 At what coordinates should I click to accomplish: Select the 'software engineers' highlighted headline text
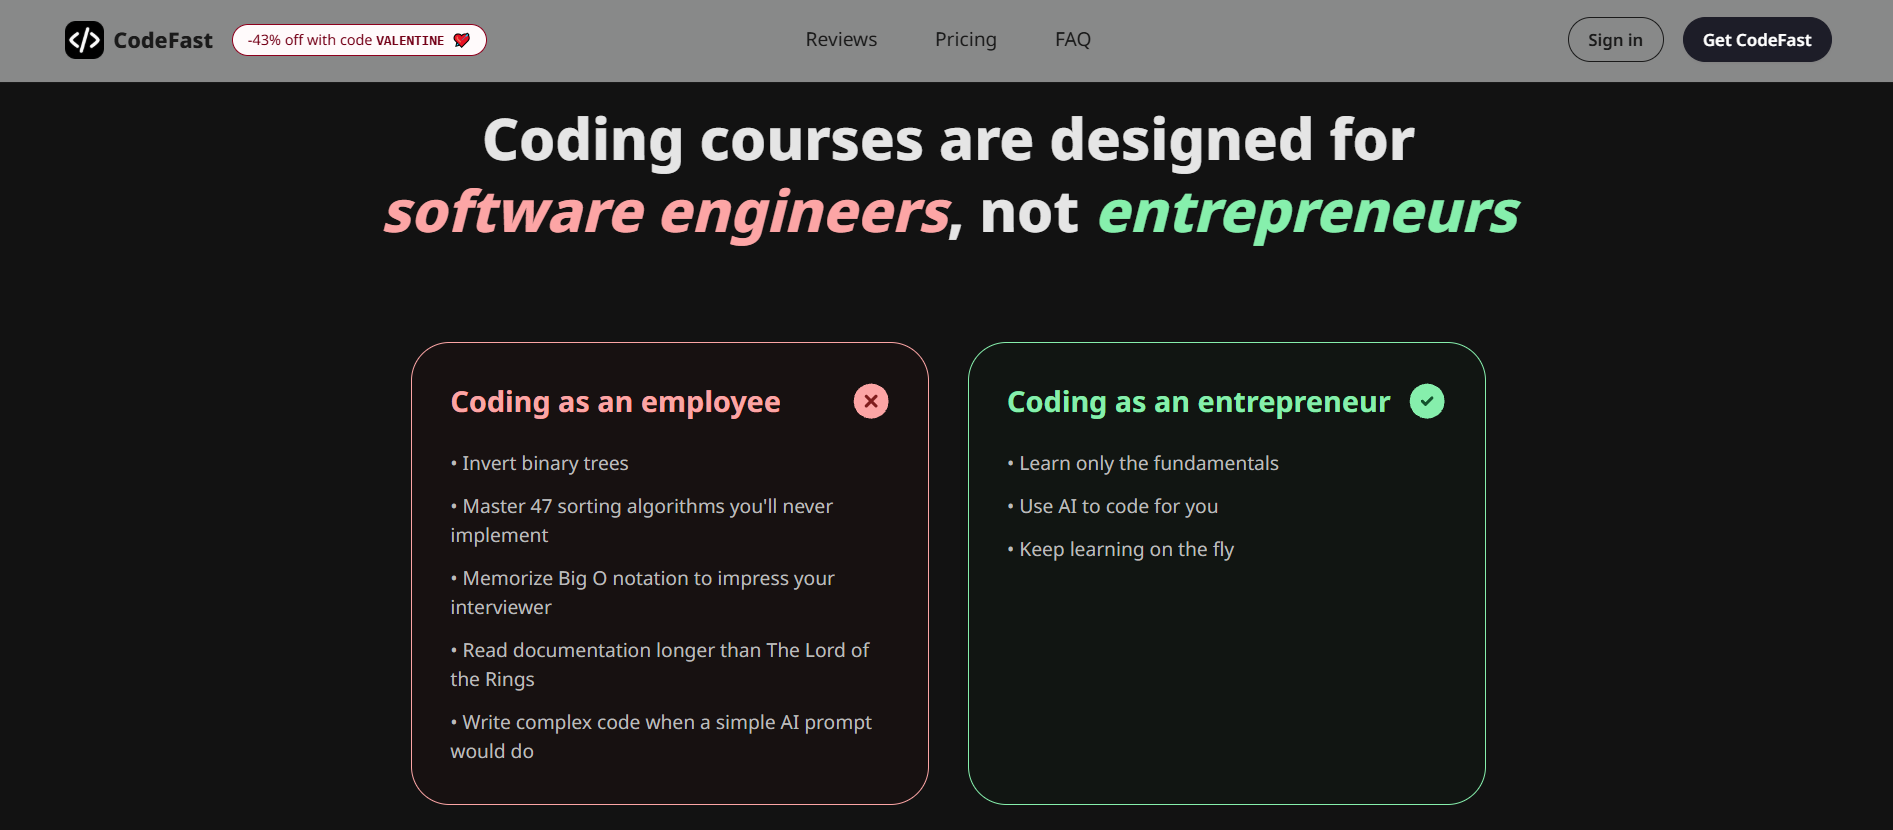(x=665, y=211)
